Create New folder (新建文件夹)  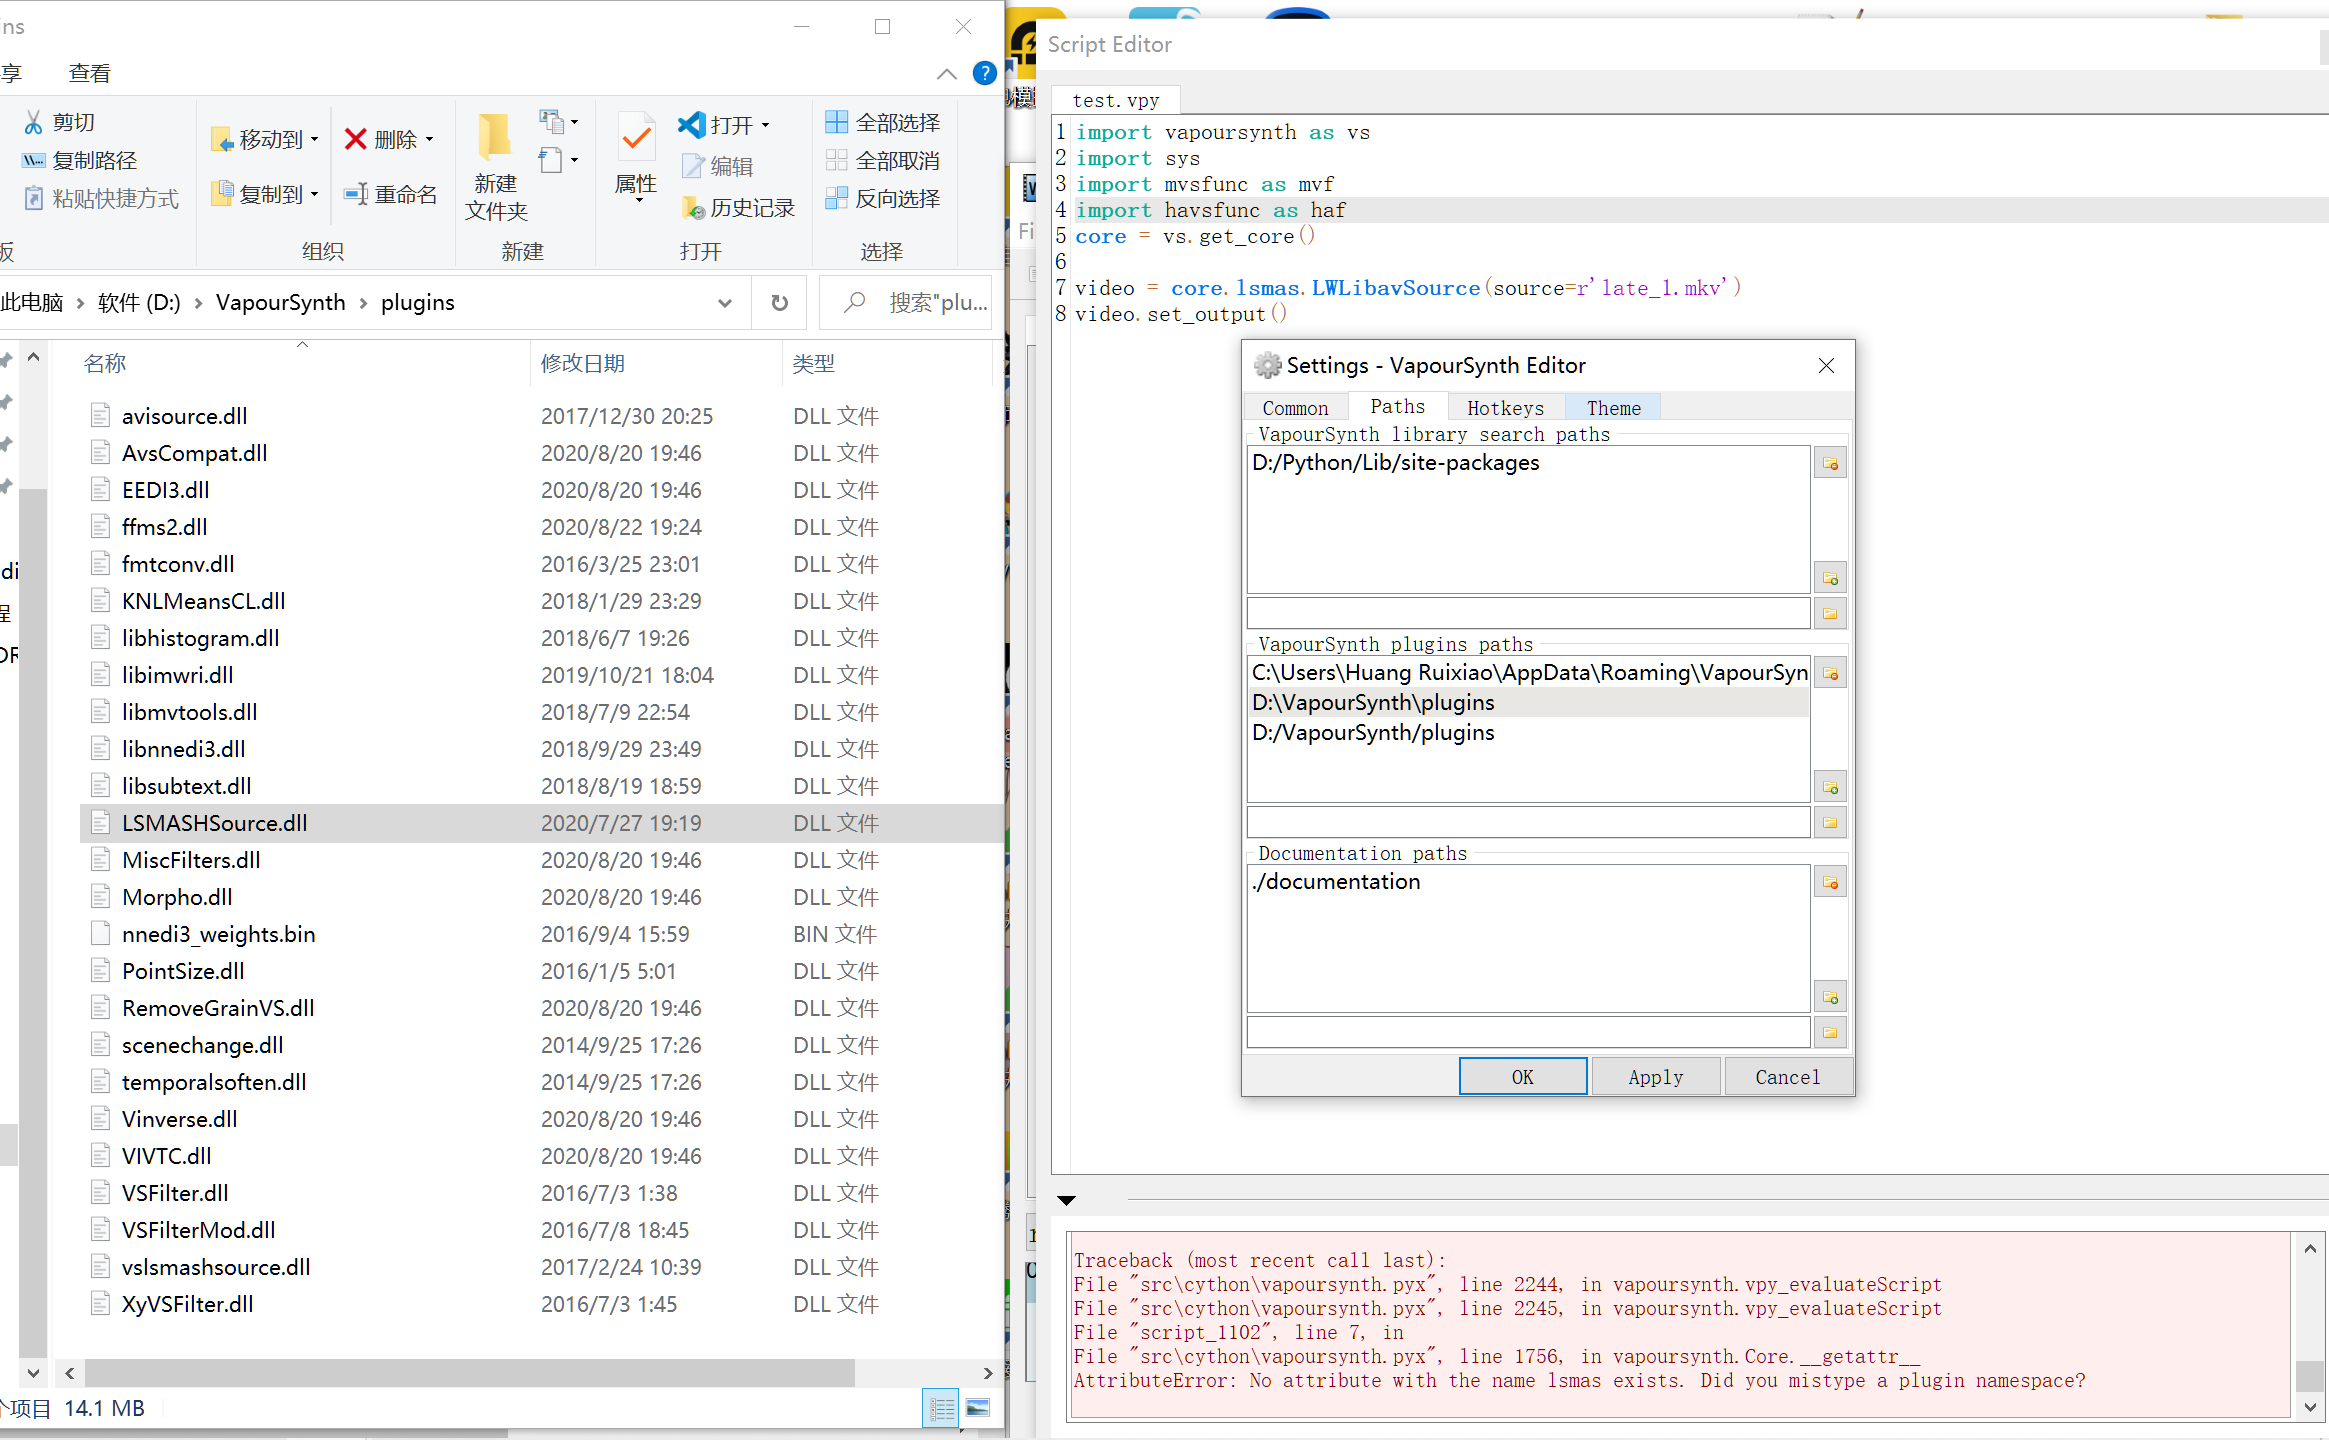496,167
